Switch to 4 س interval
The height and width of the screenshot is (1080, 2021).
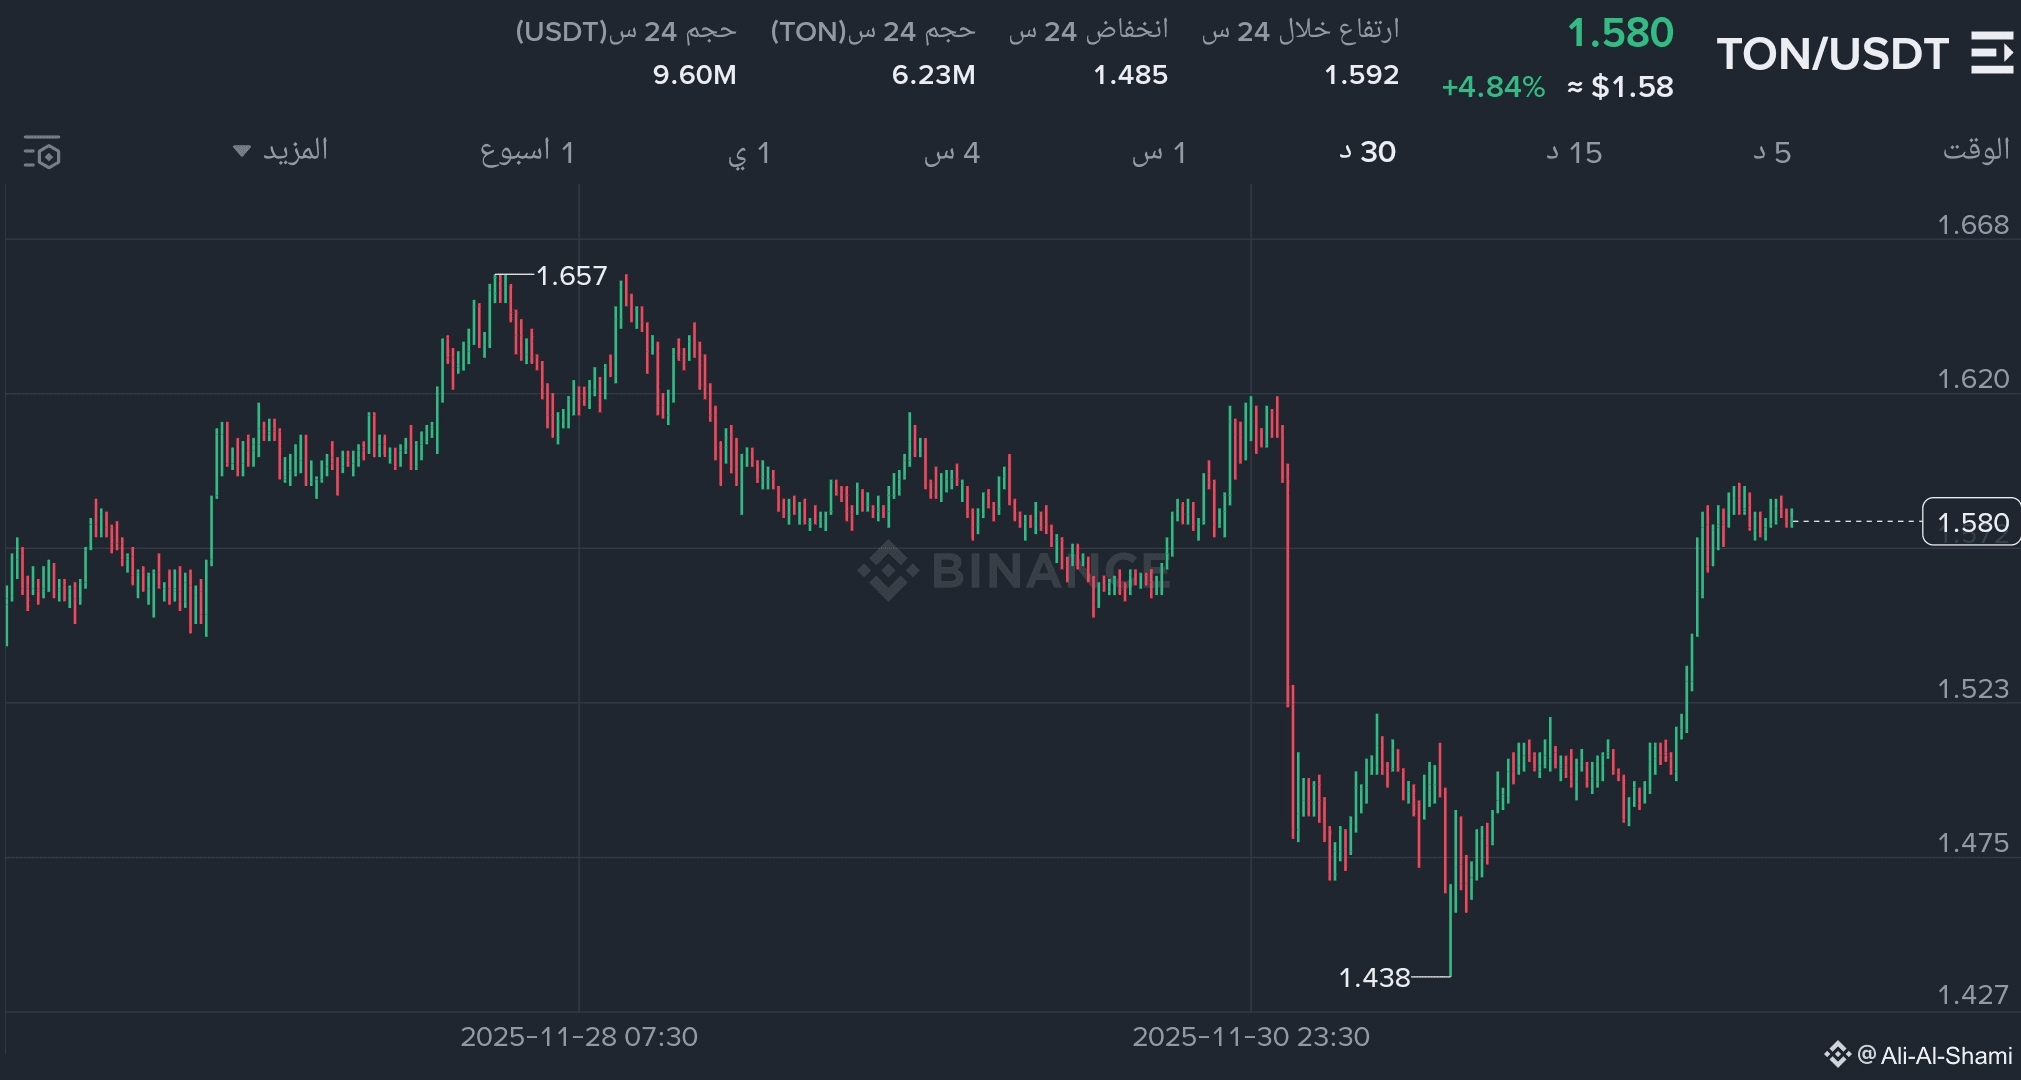(x=952, y=152)
